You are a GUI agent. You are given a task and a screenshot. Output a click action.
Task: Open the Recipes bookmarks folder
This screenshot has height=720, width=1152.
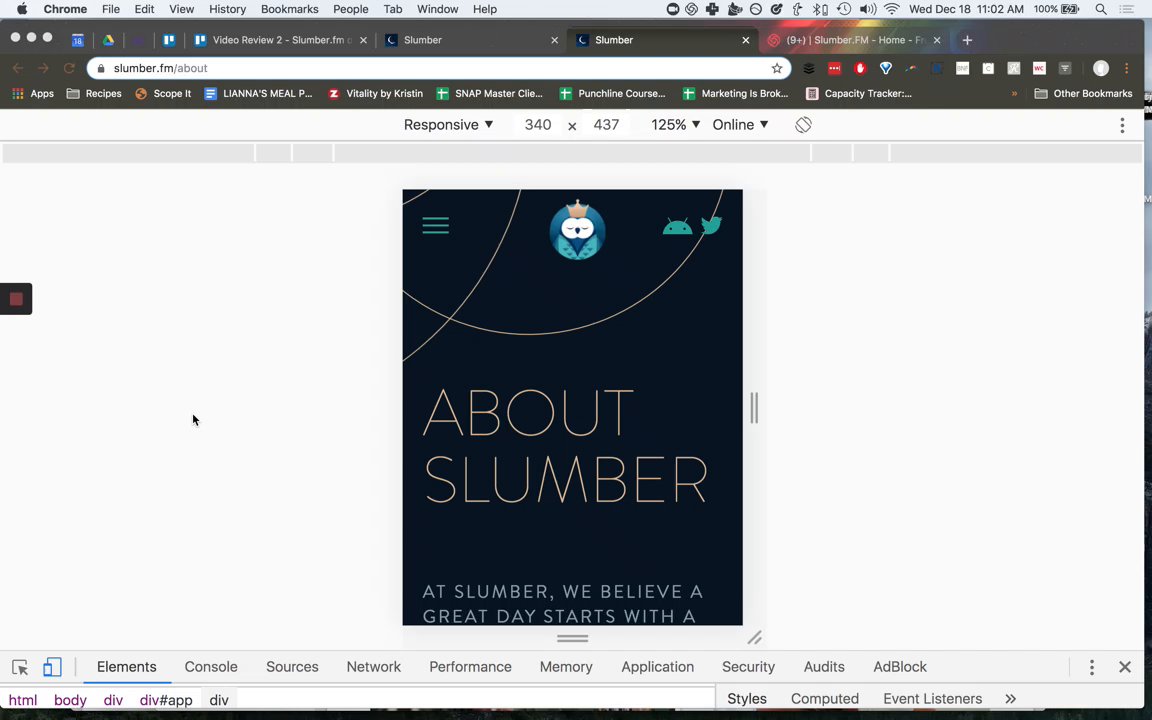click(x=94, y=94)
